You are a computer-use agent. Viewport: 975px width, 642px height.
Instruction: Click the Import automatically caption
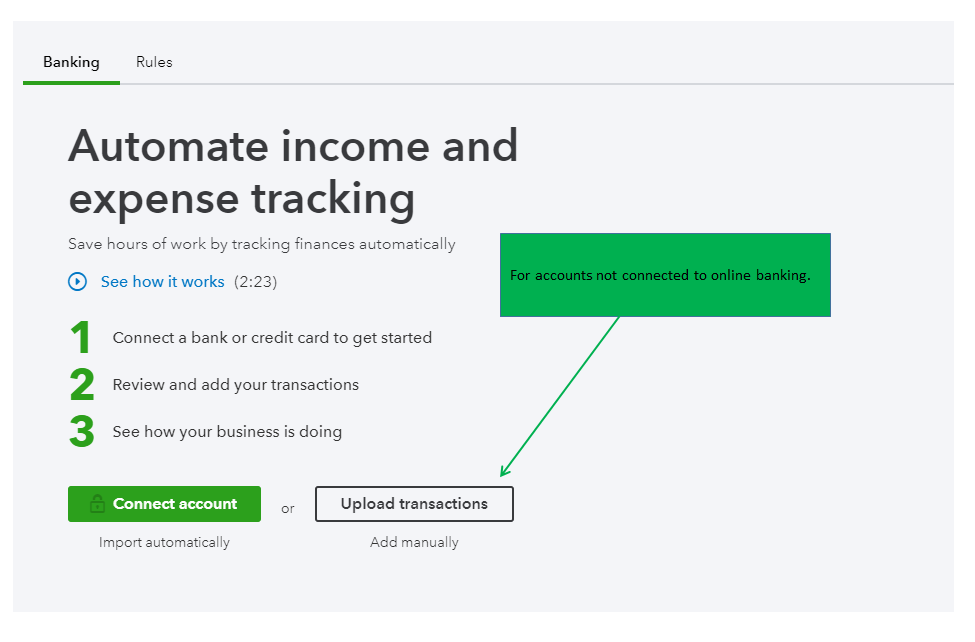(164, 543)
